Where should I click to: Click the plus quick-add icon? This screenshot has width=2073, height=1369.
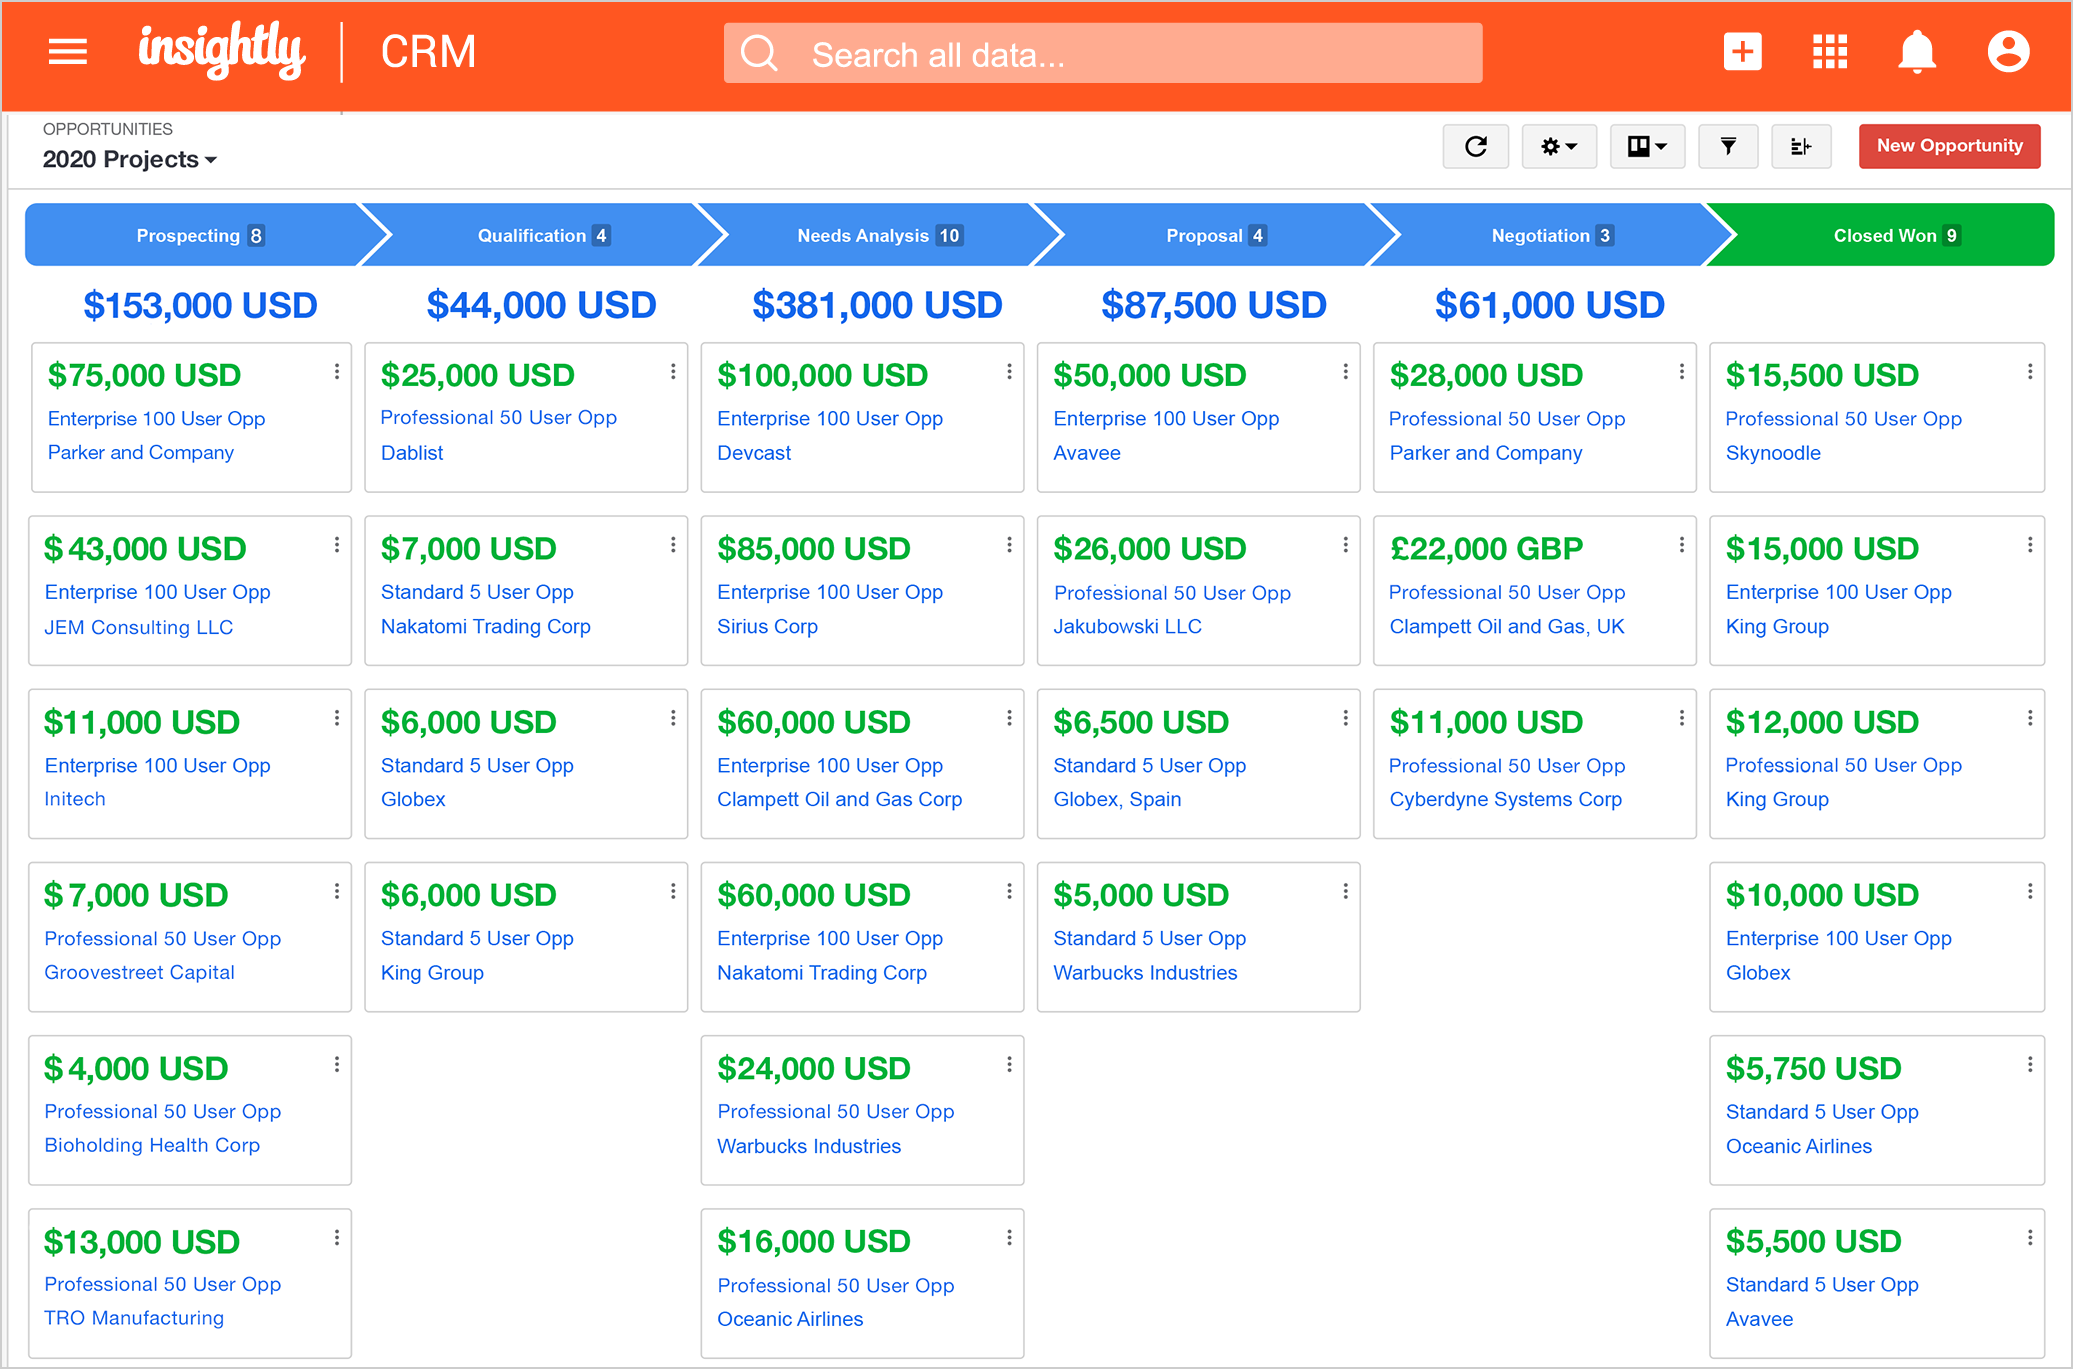click(x=1742, y=52)
